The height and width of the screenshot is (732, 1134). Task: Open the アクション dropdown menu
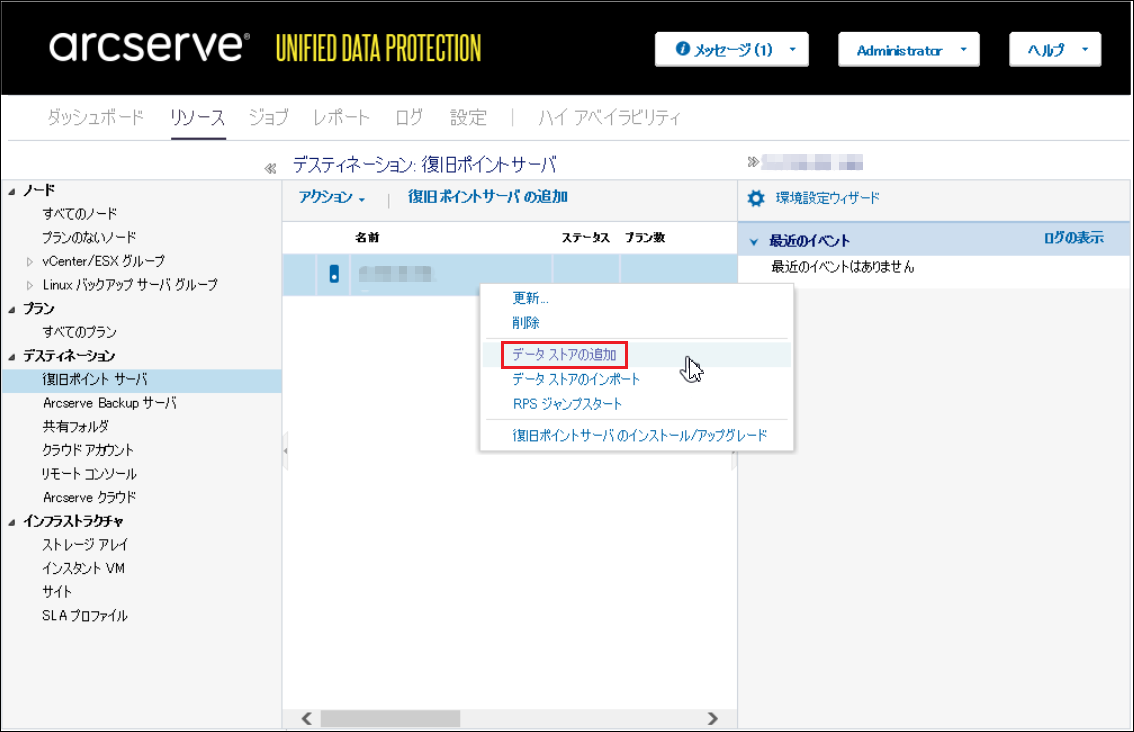pos(332,198)
